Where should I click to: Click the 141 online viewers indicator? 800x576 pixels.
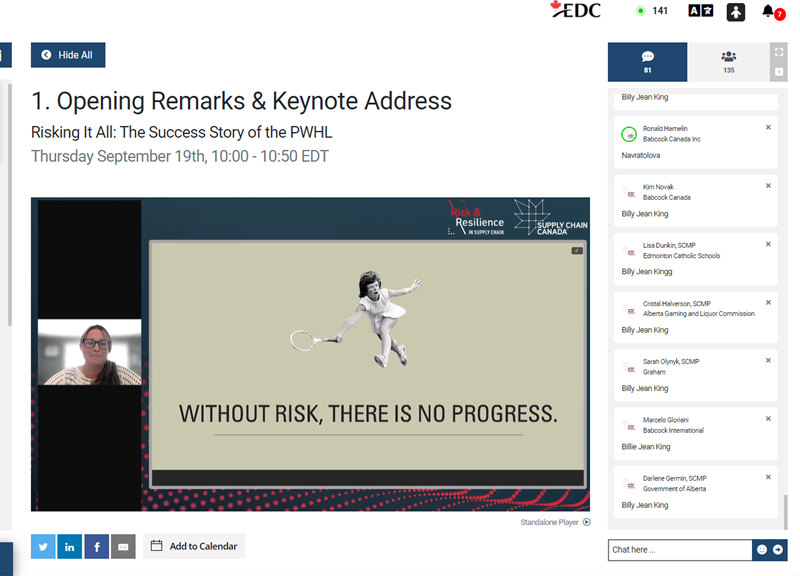[653, 11]
